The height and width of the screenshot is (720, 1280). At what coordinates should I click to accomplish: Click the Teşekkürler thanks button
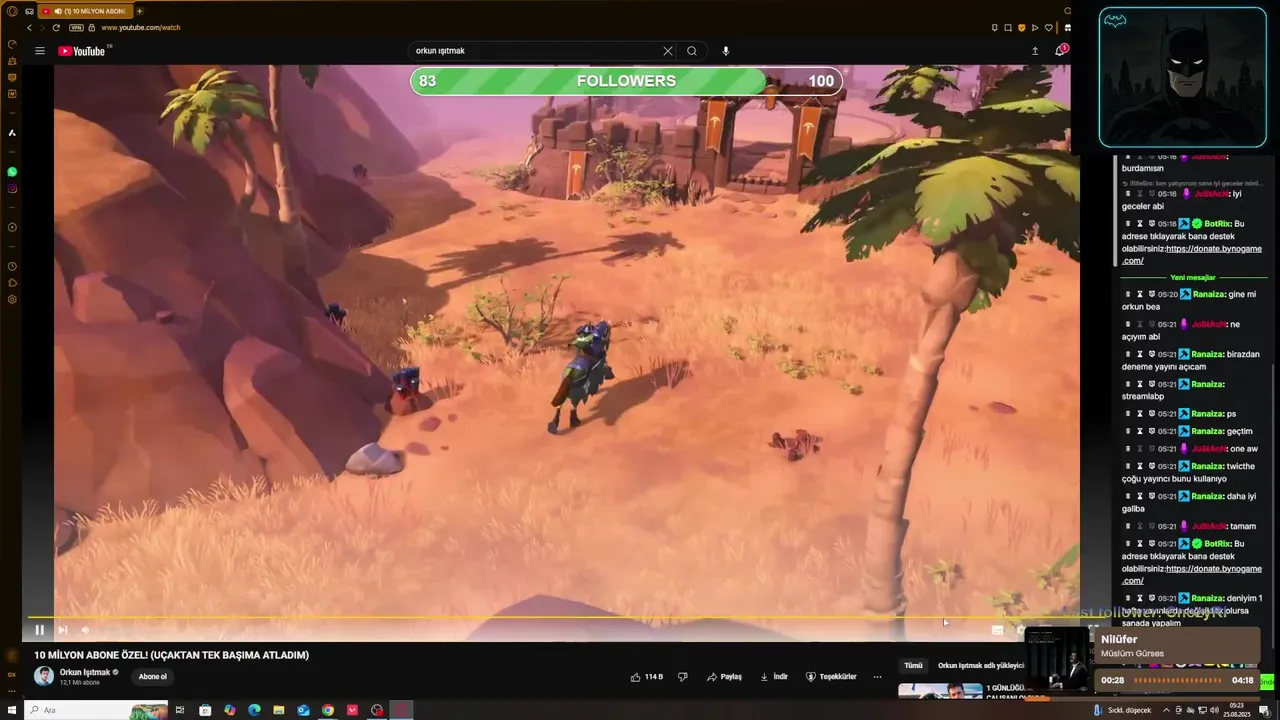[831, 677]
